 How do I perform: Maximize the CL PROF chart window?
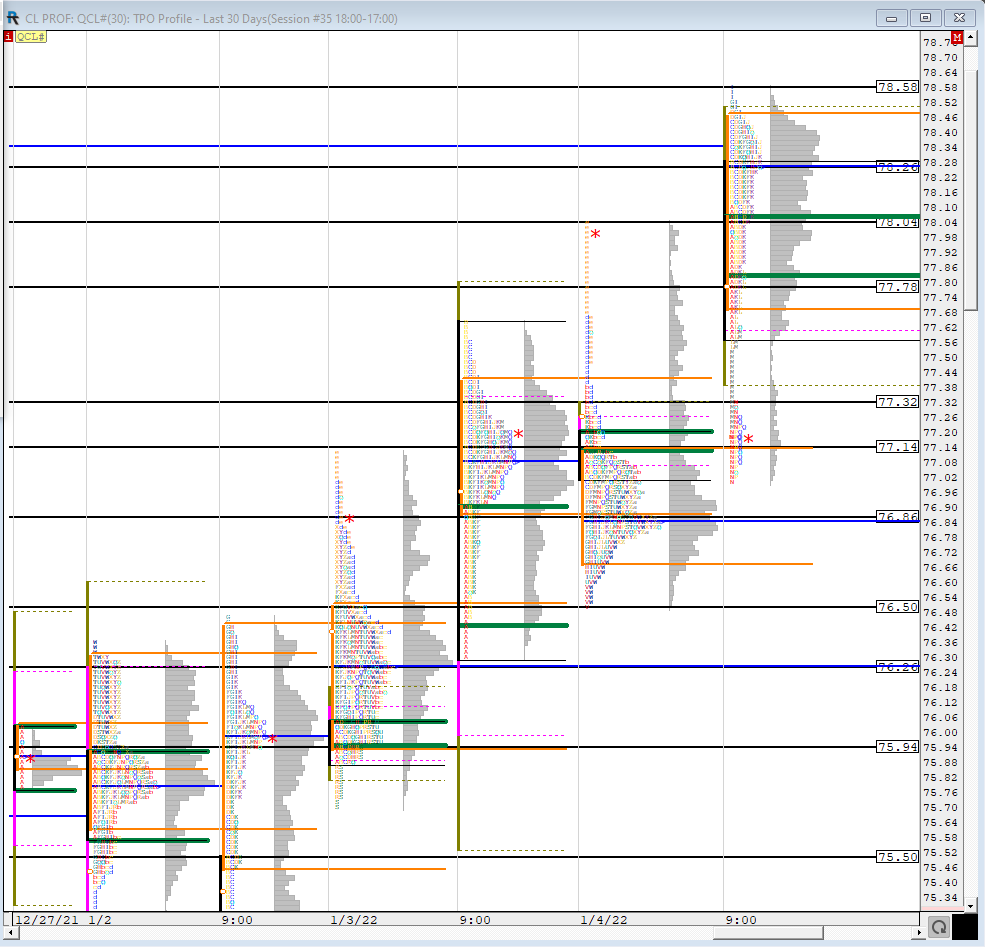point(925,18)
